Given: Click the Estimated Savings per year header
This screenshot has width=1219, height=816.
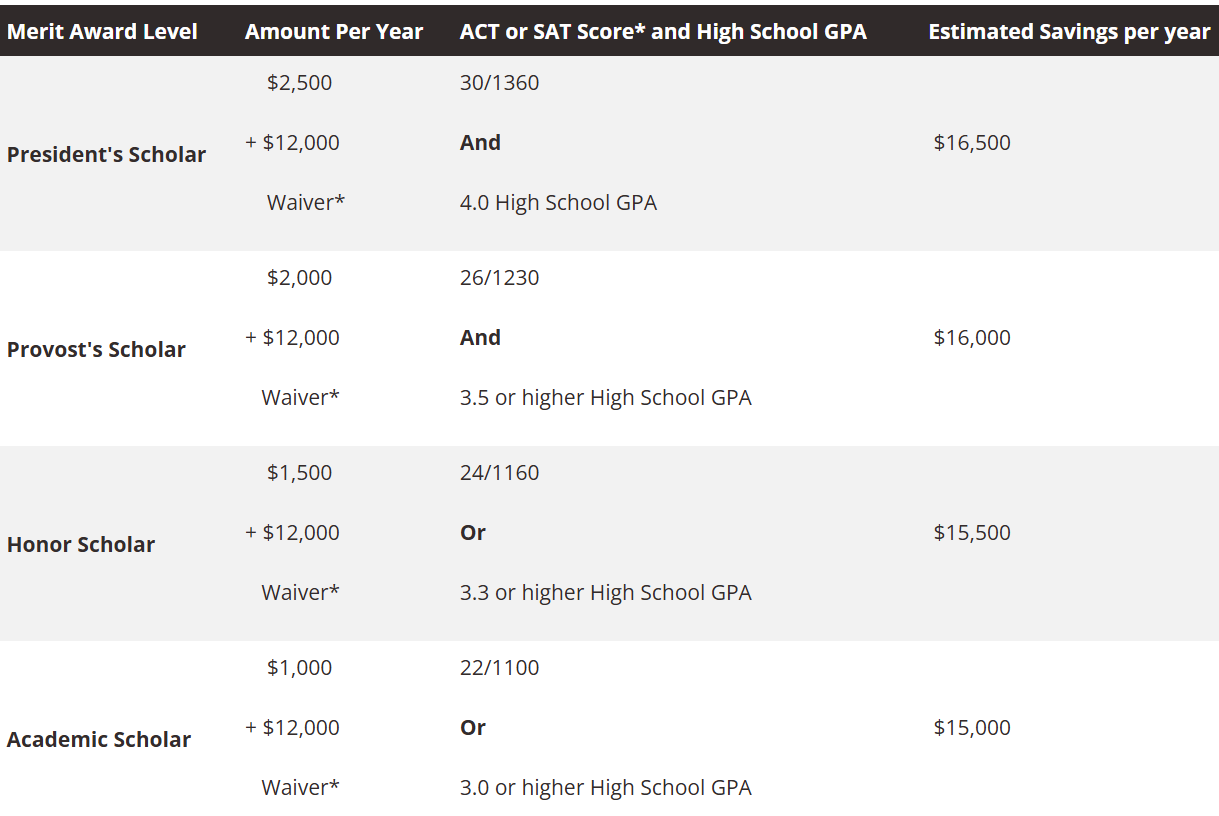Looking at the screenshot, I should 1069,32.
